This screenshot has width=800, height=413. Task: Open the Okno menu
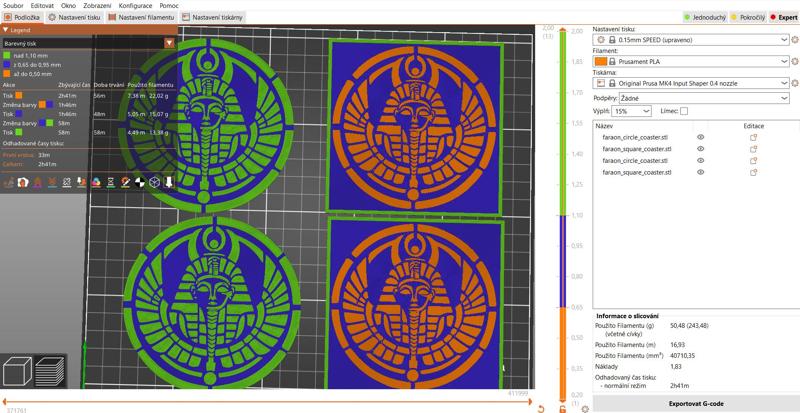coord(68,6)
